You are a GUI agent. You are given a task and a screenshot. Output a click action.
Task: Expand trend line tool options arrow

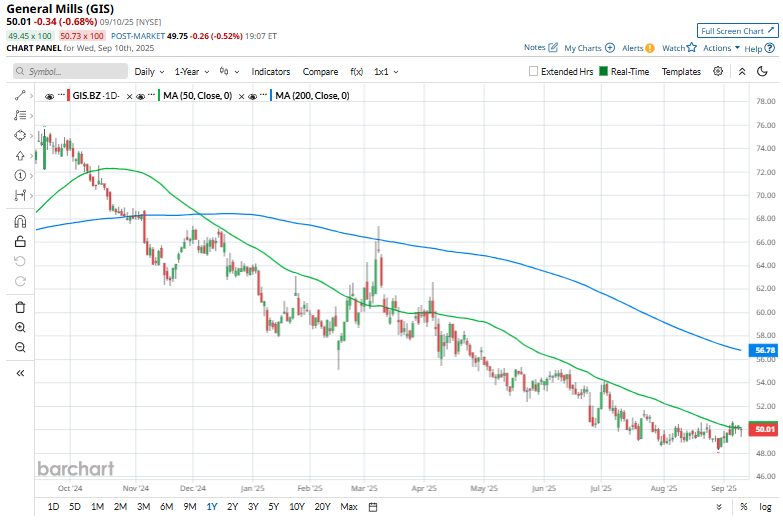pyautogui.click(x=31, y=95)
